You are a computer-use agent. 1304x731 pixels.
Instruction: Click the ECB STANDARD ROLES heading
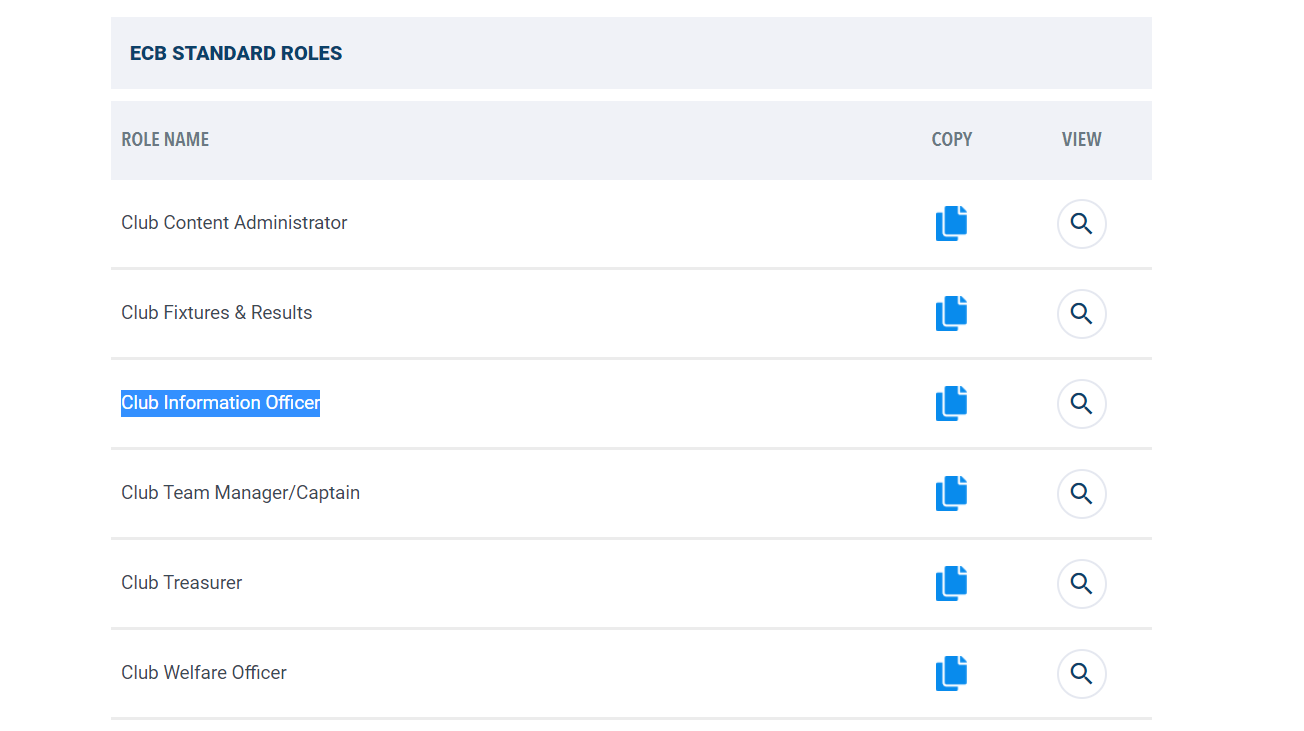236,54
